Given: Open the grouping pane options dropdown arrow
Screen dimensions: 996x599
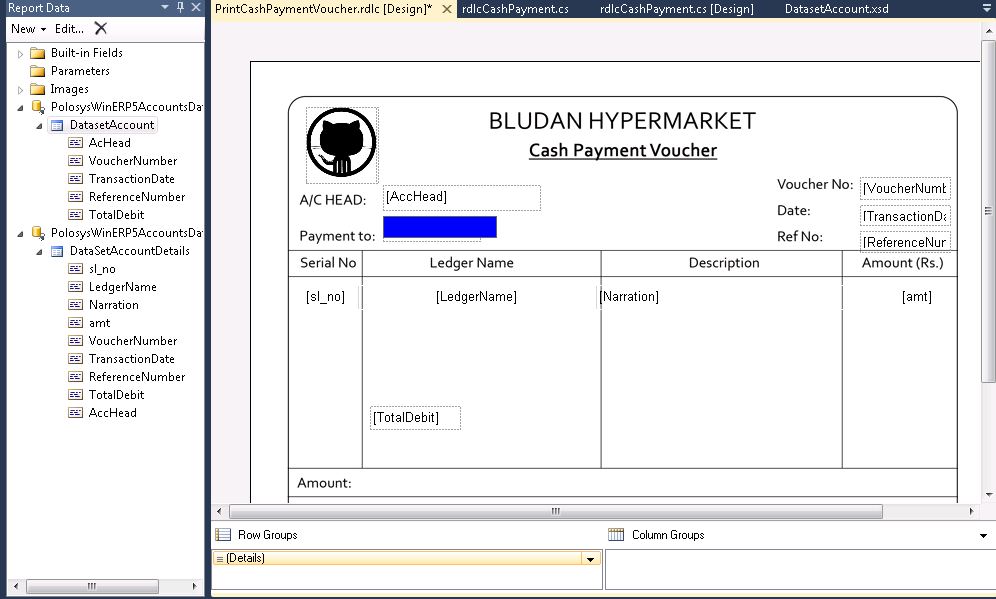Looking at the screenshot, I should click(x=983, y=535).
